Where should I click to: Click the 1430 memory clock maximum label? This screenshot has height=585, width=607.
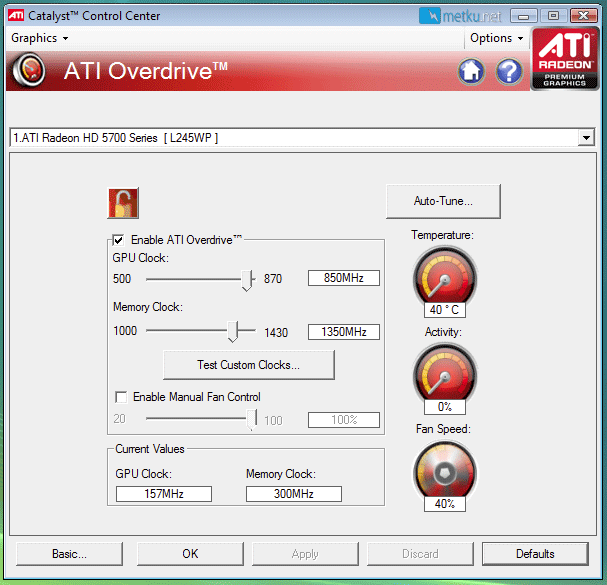pos(276,333)
